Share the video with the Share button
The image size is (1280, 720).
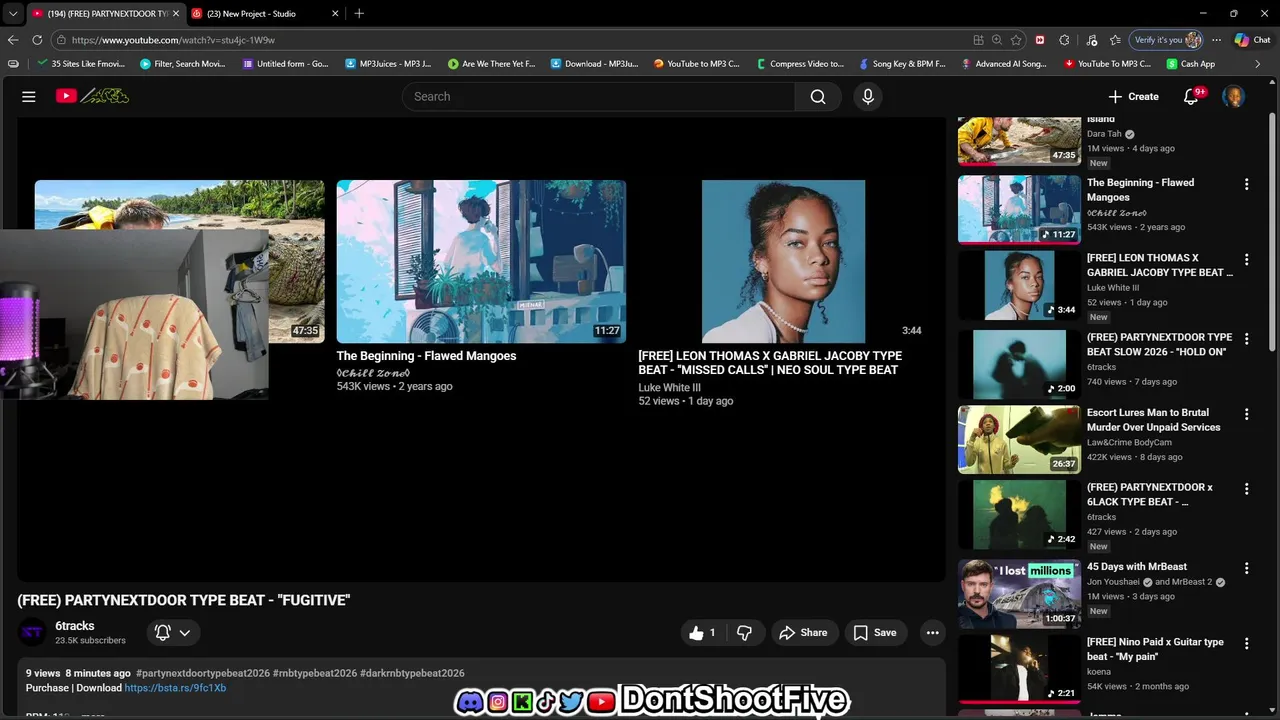803,632
